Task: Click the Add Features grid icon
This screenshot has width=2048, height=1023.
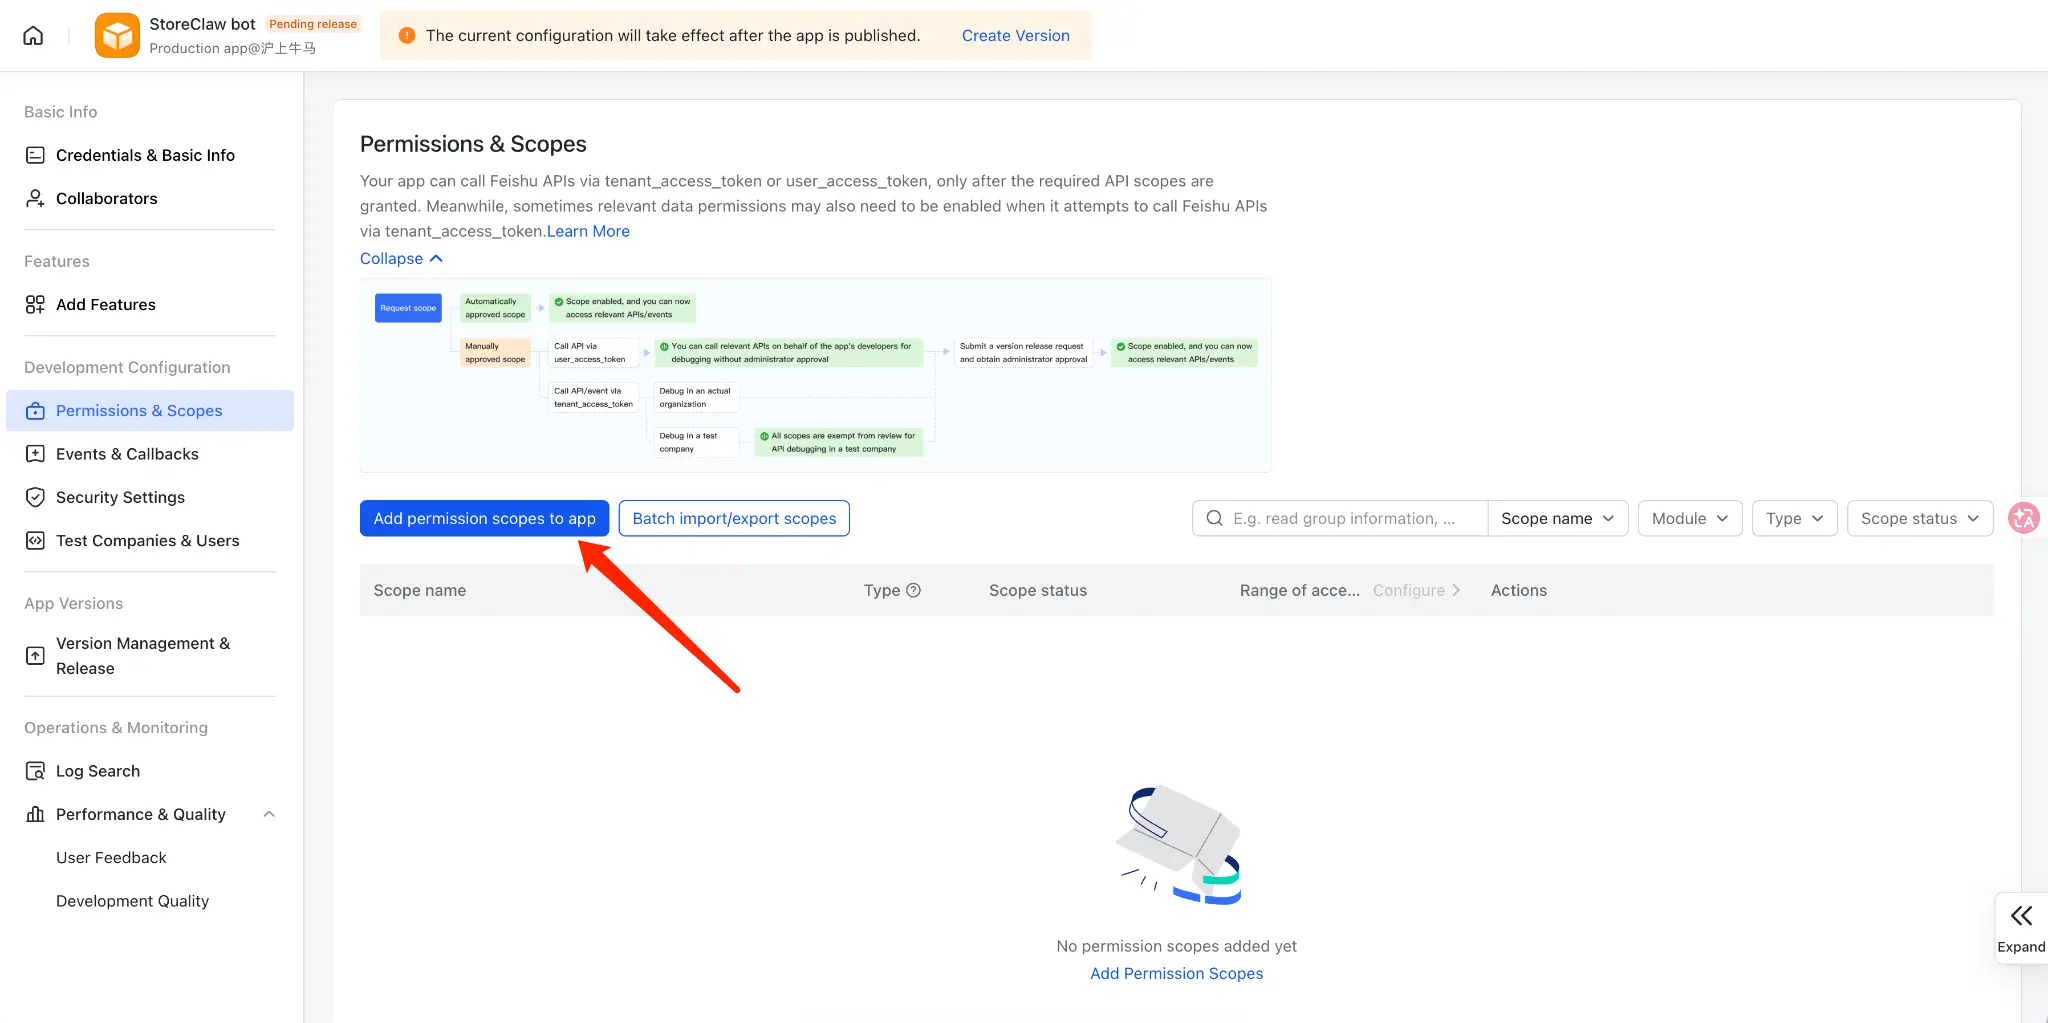Action: 35,304
